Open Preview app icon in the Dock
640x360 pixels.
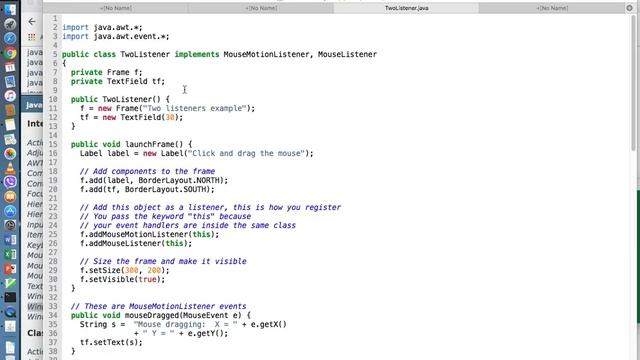coord(10,82)
